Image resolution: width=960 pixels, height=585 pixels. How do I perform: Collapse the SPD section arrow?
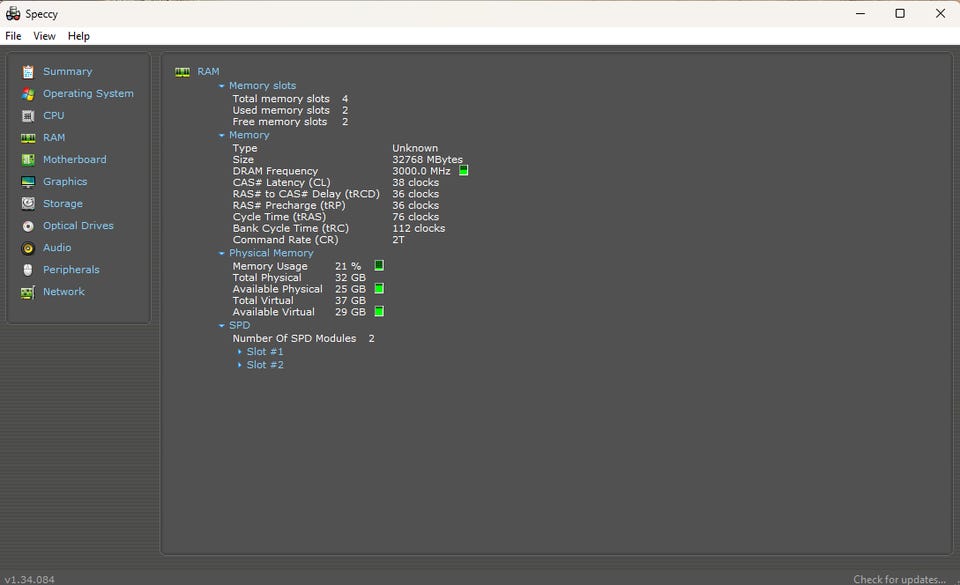(x=222, y=326)
